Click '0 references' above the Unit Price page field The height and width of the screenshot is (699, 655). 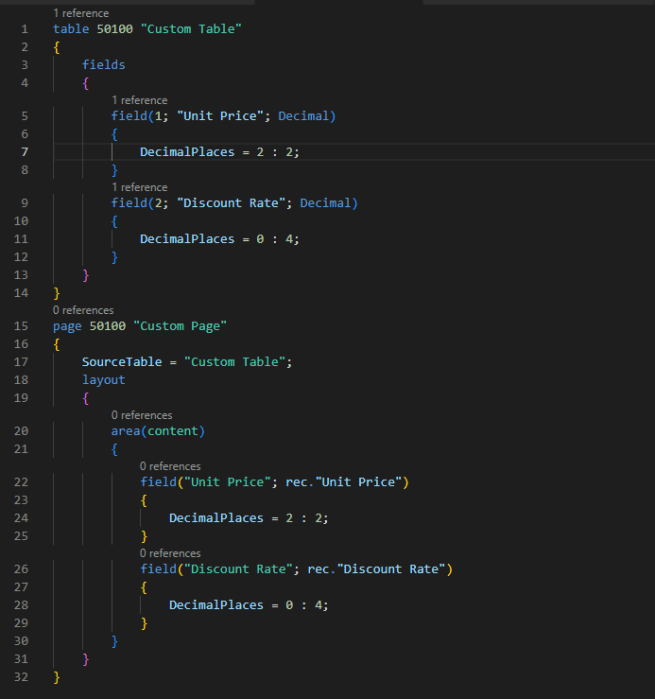(170, 466)
